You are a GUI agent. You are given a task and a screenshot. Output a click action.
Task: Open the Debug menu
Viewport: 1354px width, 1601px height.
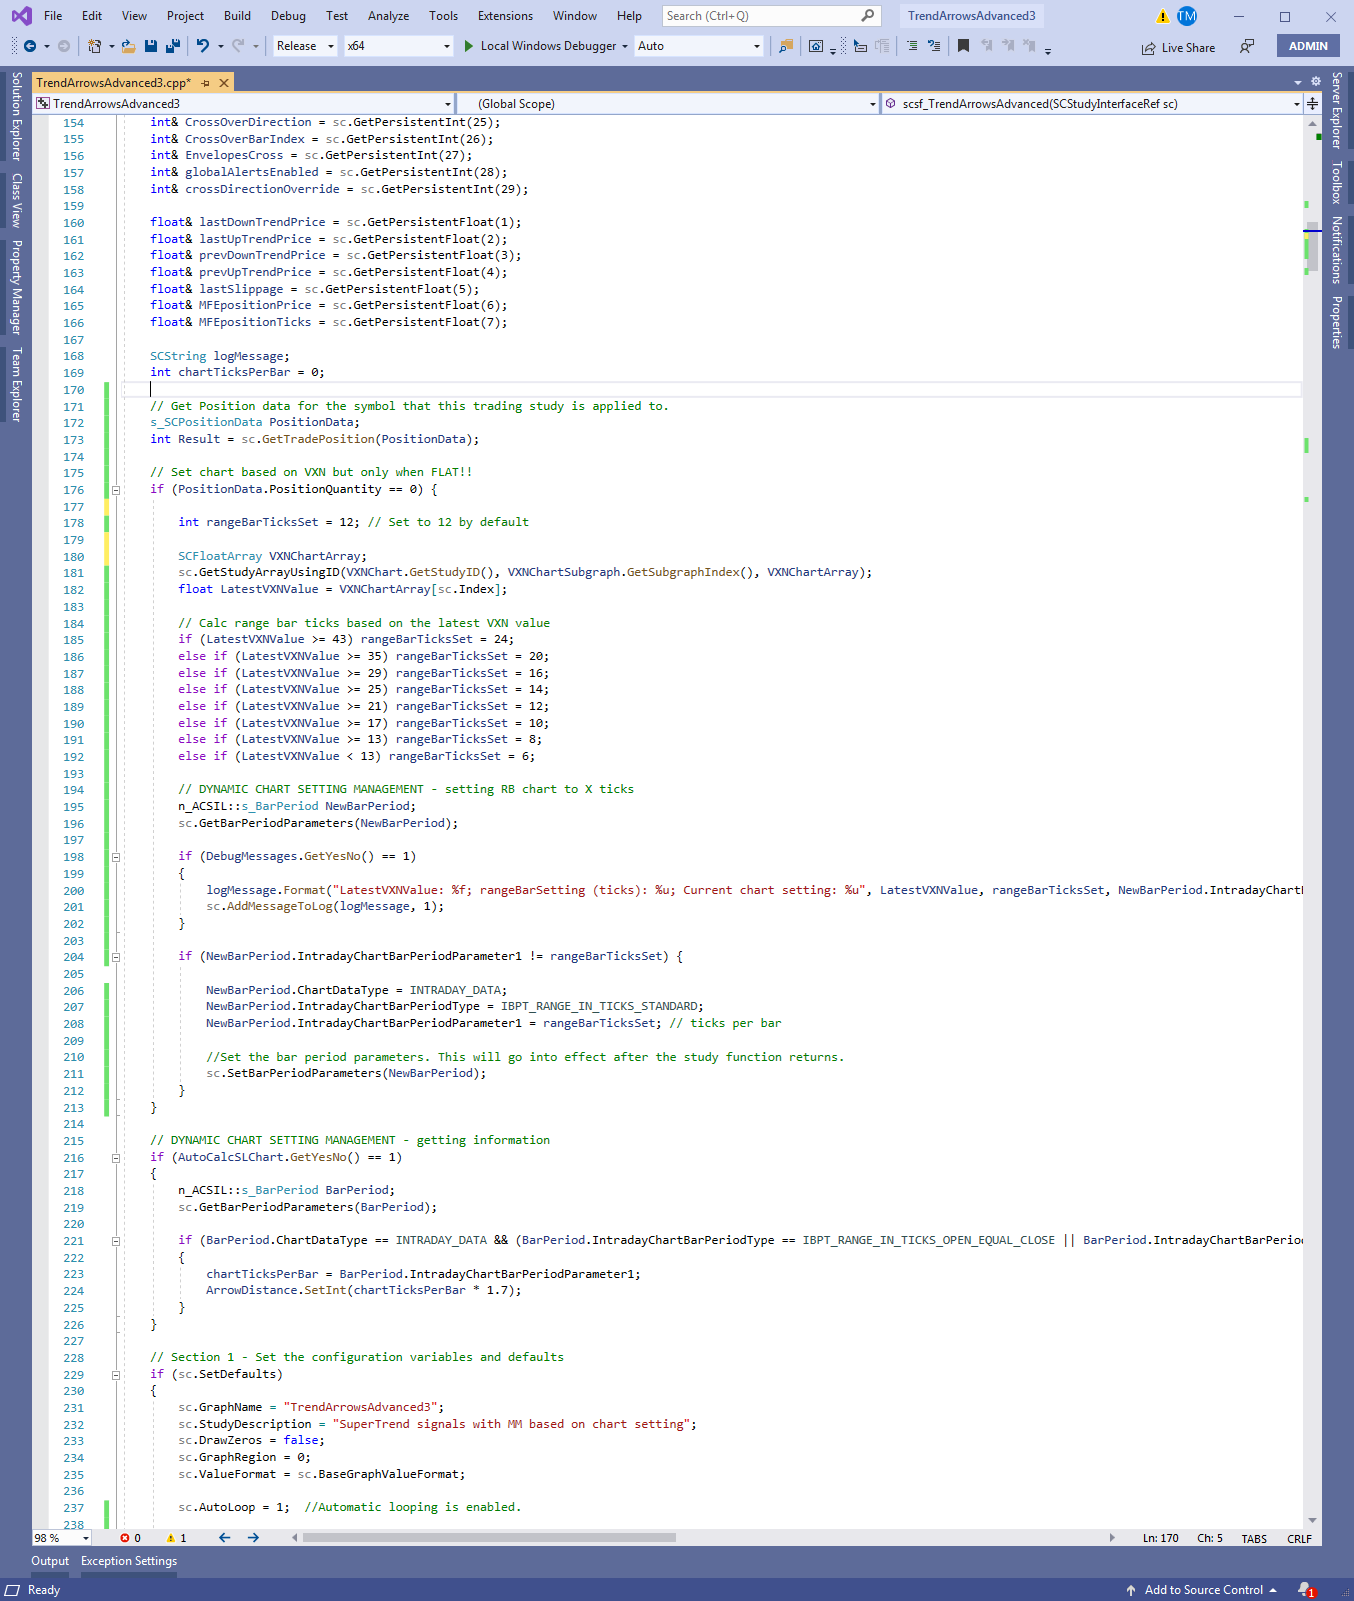click(288, 16)
